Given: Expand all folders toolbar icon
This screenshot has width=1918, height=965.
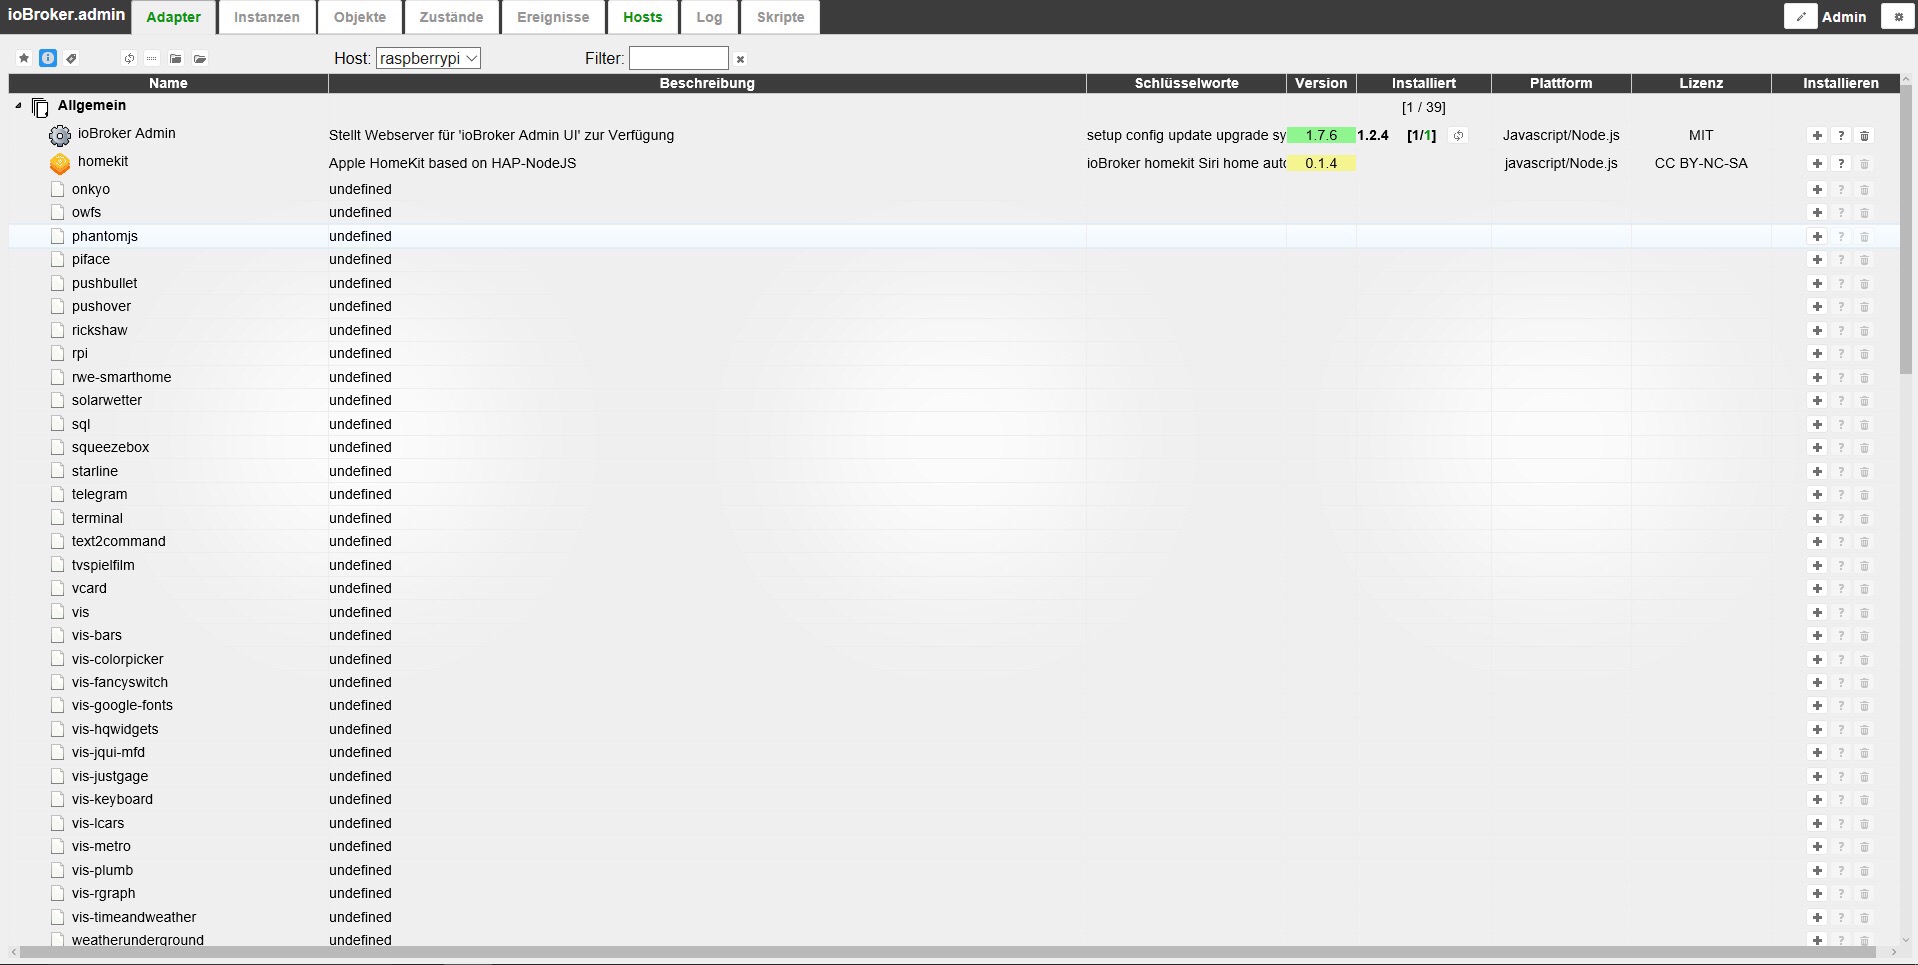Looking at the screenshot, I should [x=200, y=58].
